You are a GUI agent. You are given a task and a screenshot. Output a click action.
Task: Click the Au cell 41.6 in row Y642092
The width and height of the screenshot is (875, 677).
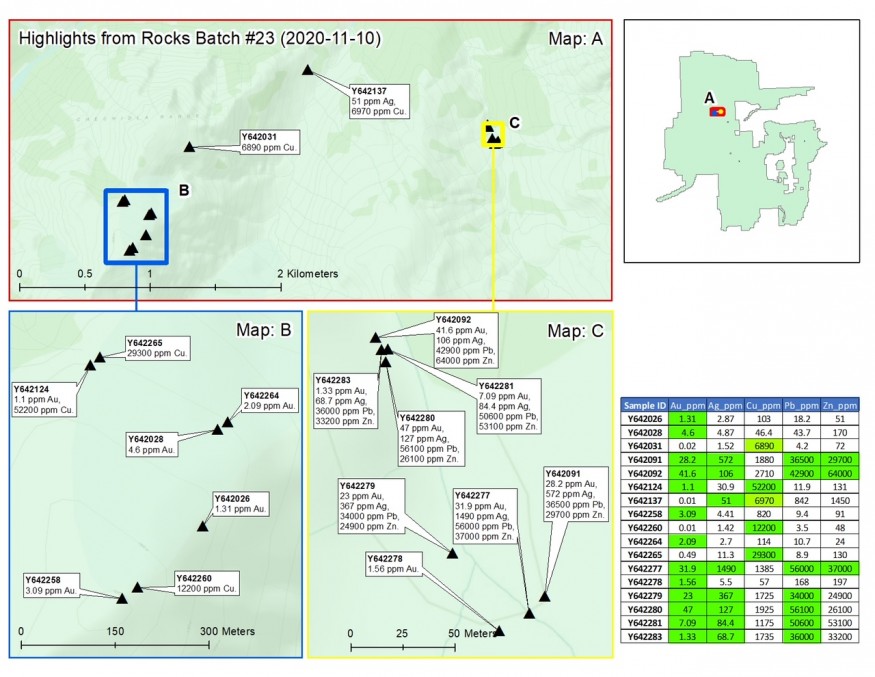[x=688, y=473]
